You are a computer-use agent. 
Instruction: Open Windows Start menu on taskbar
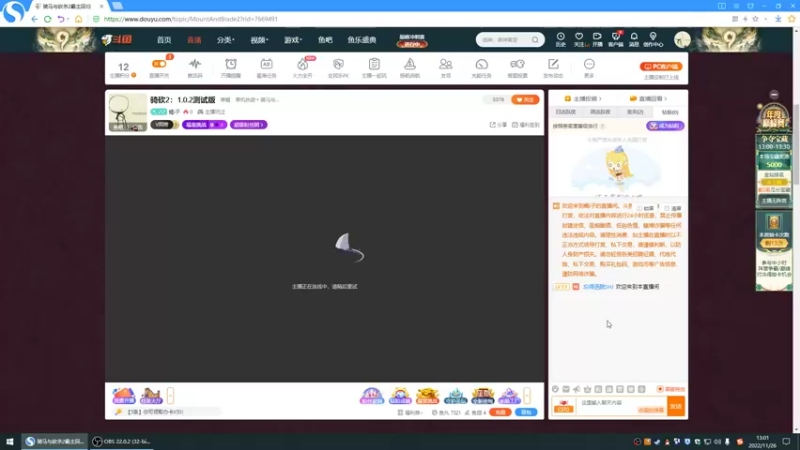(10, 442)
